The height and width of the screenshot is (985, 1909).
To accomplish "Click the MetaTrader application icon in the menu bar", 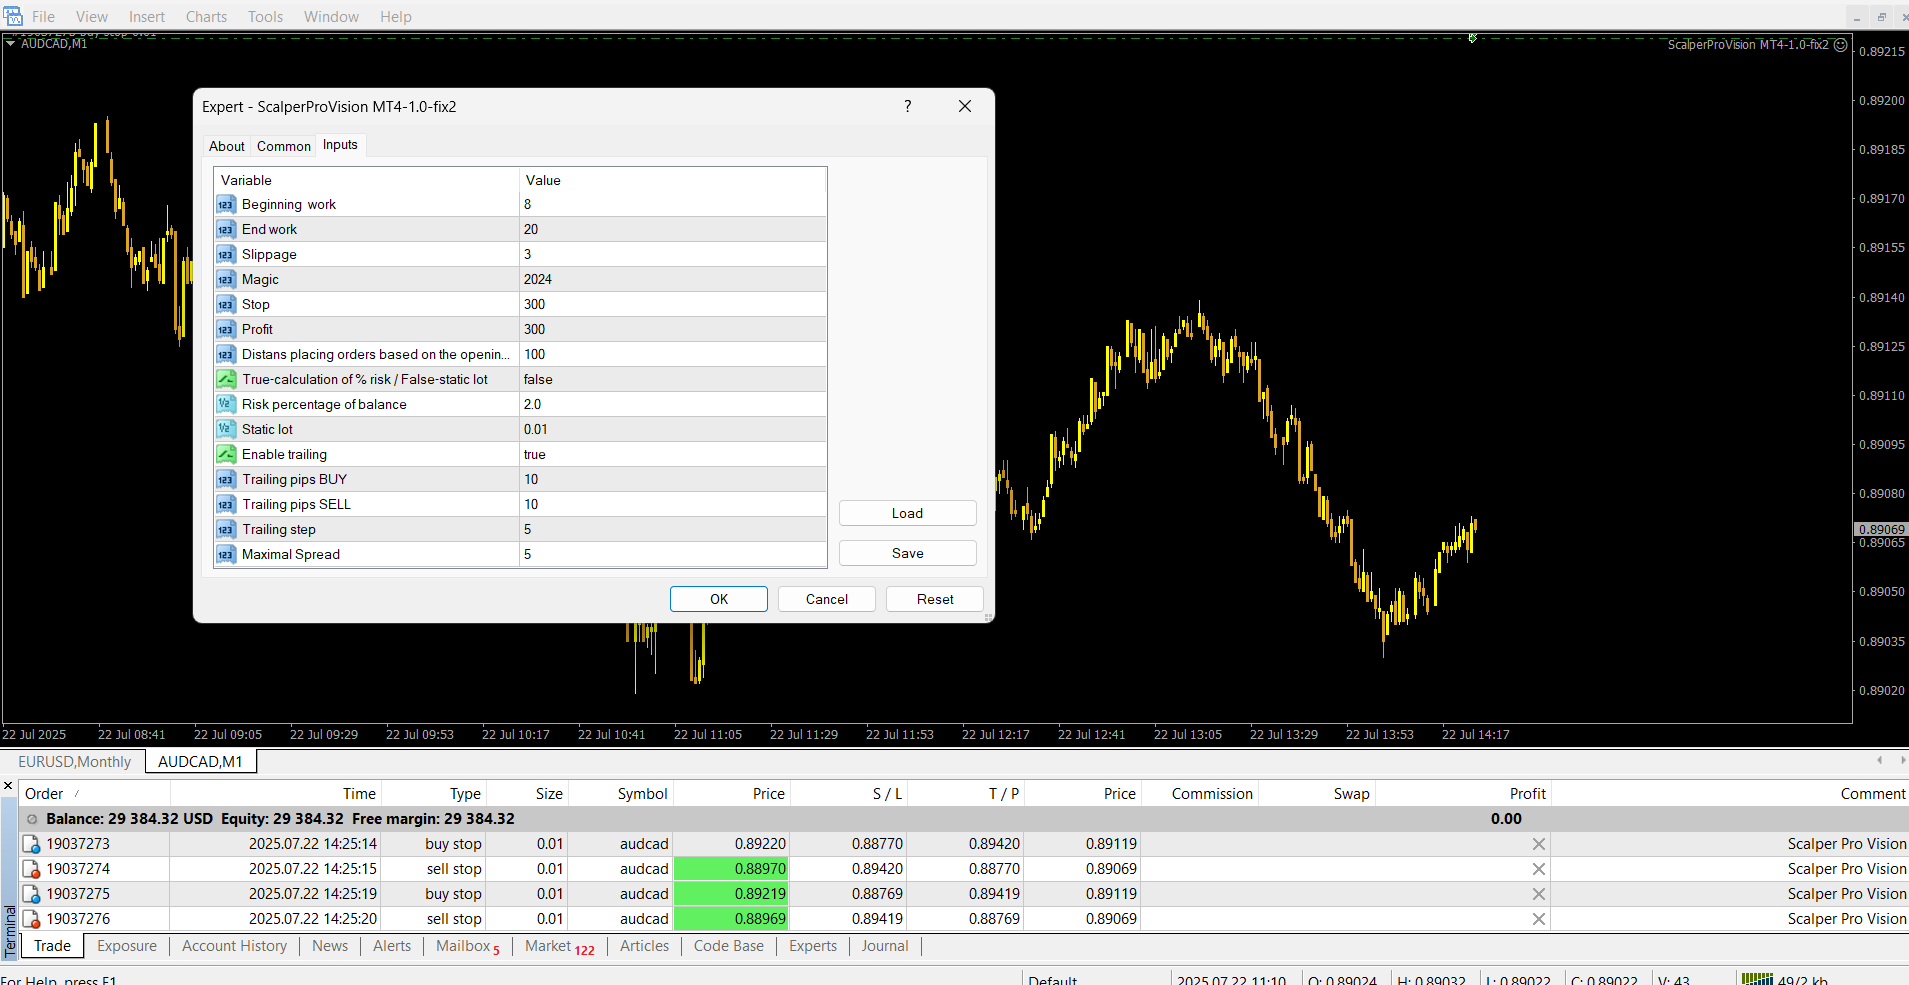I will click(13, 16).
